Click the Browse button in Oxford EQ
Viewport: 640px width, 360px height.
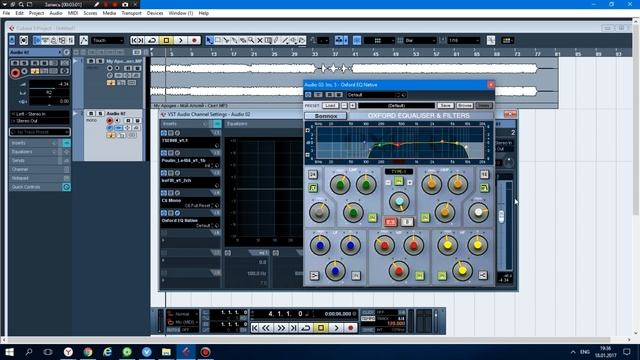click(464, 106)
